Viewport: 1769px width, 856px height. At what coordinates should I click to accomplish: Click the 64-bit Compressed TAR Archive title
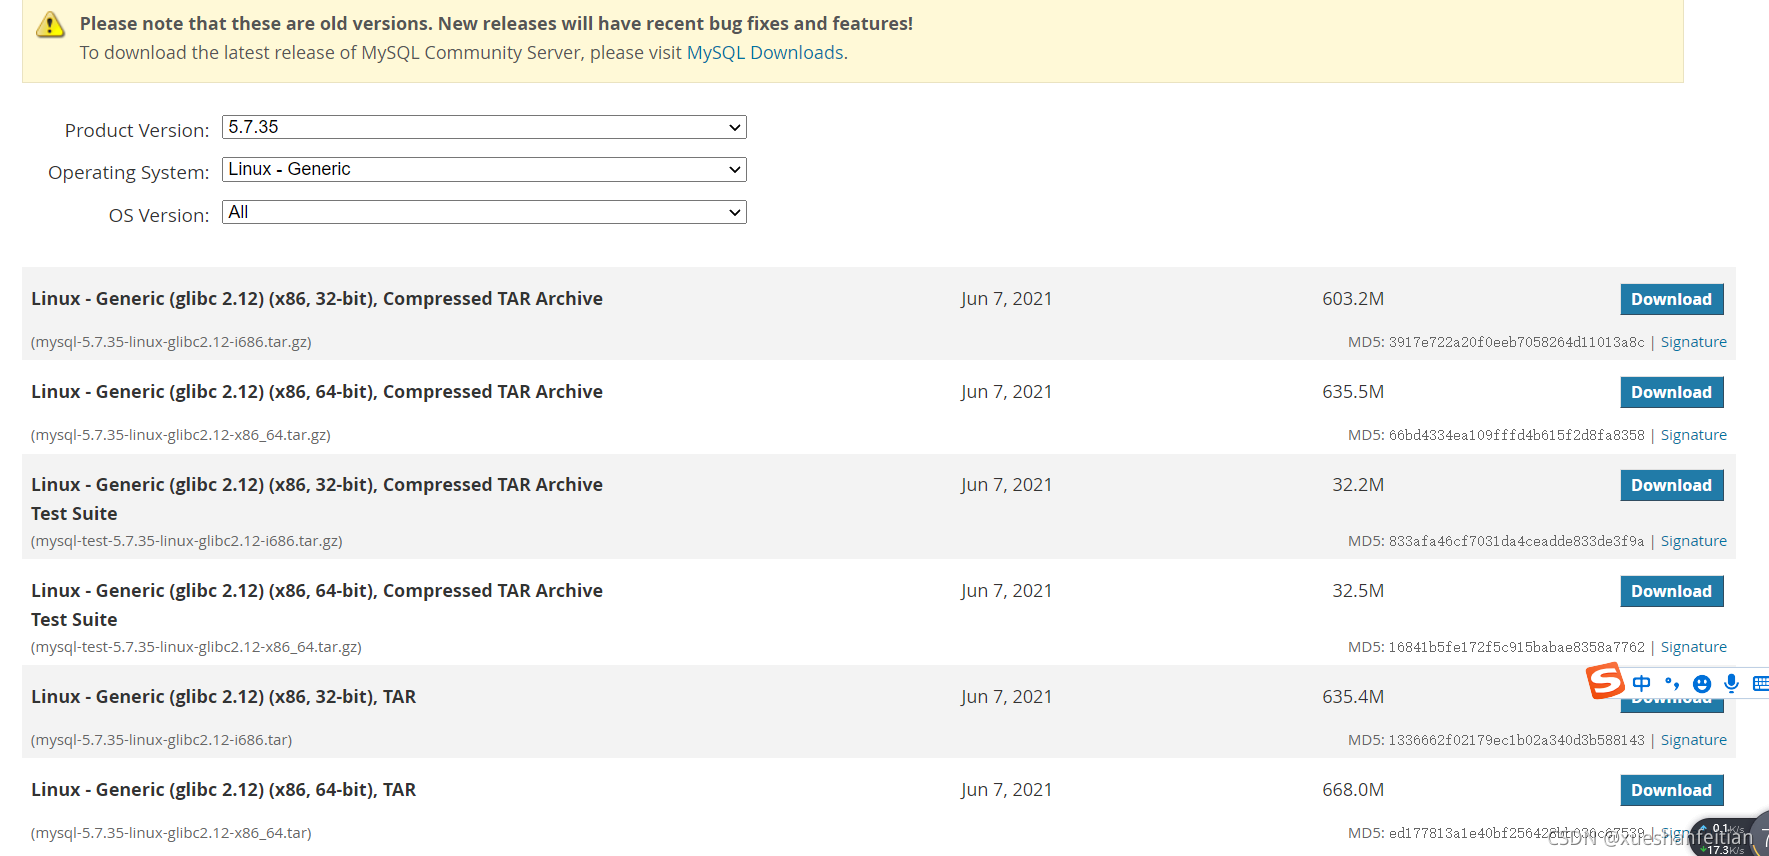point(317,392)
